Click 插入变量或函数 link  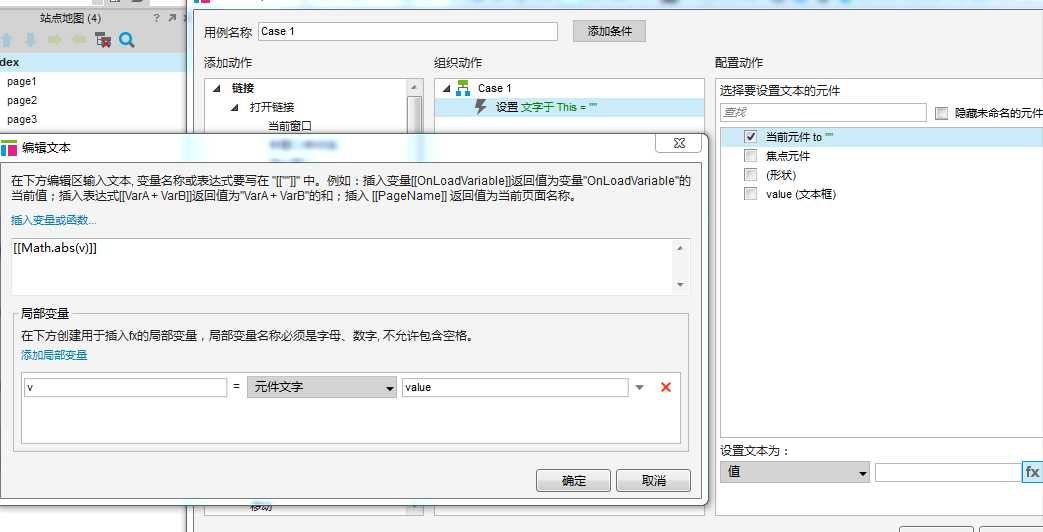[x=54, y=220]
